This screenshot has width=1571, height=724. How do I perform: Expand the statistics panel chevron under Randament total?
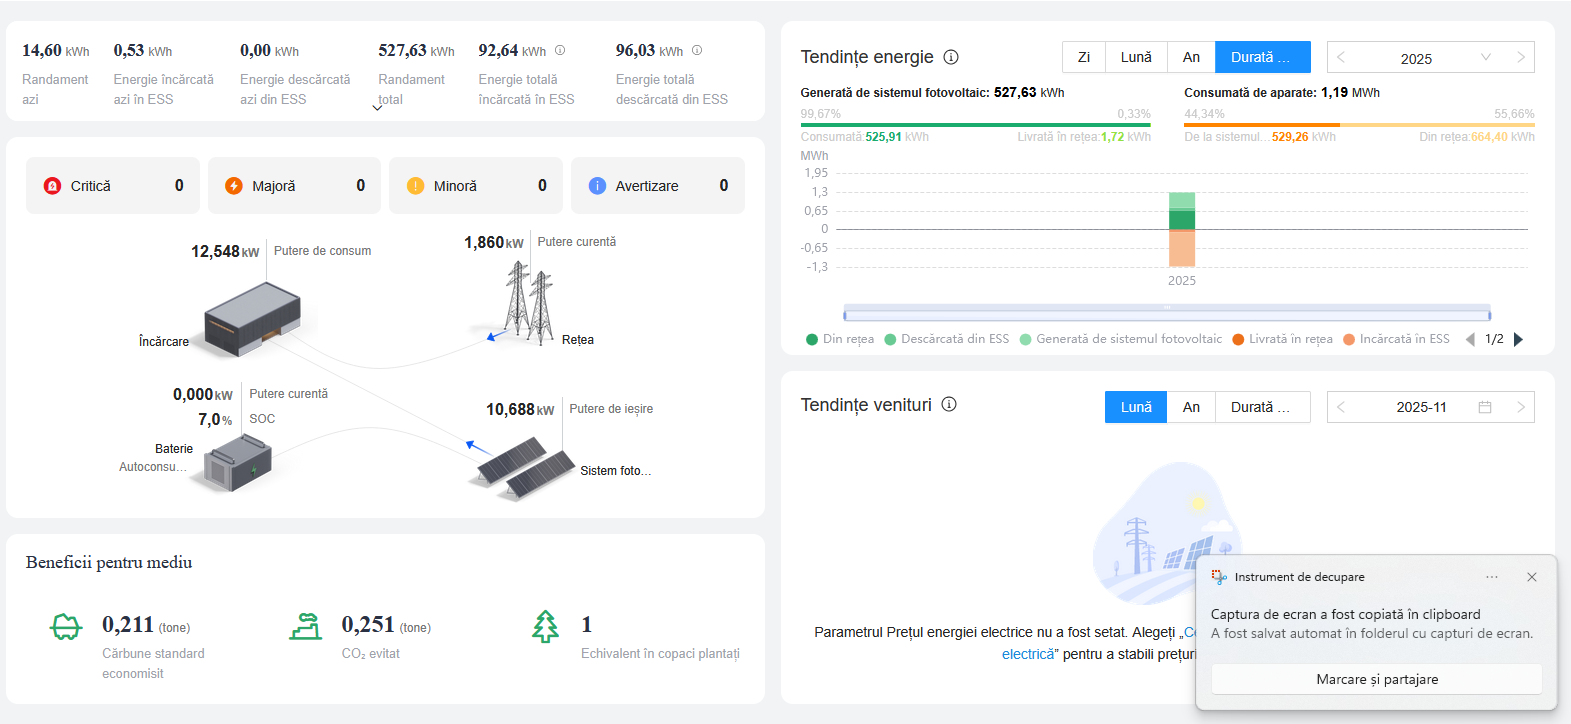pyautogui.click(x=377, y=108)
